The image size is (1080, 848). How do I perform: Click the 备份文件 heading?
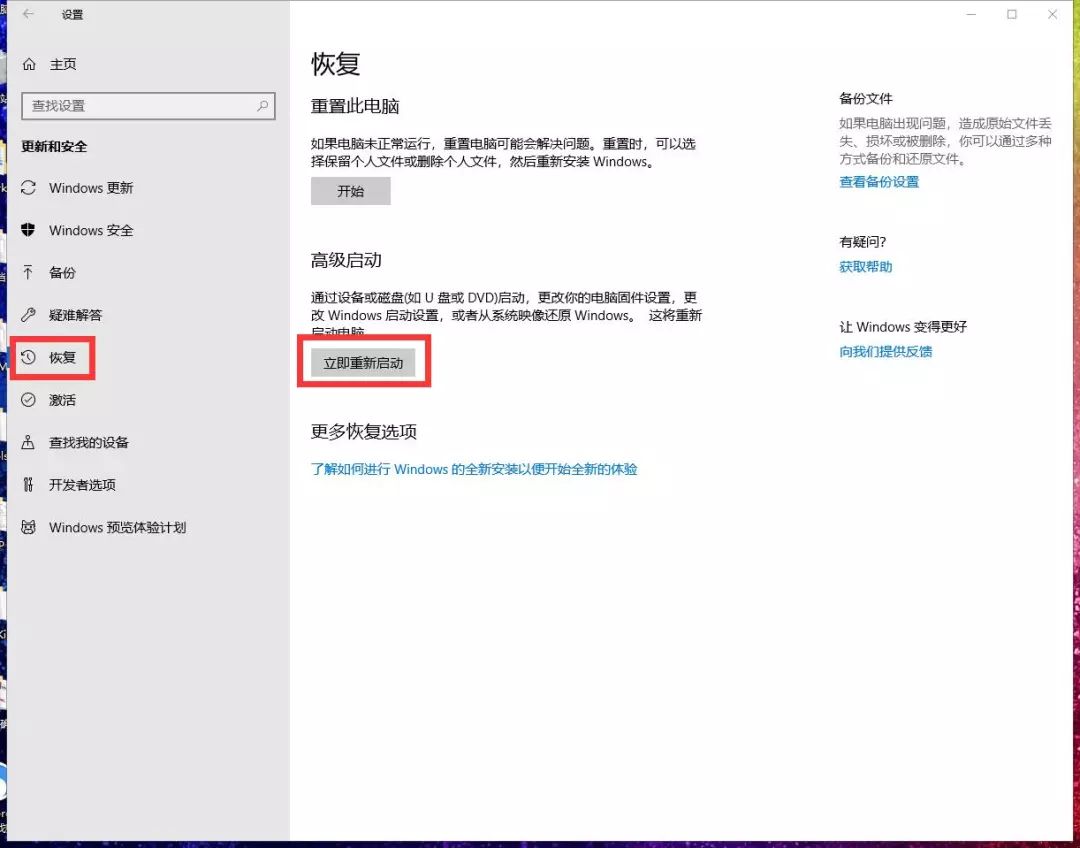(x=866, y=99)
